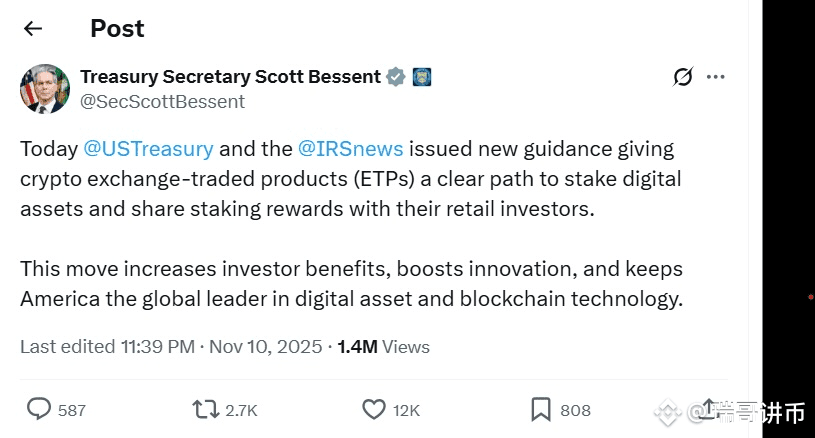Open the Grok explain-post icon
This screenshot has height=438, width=815.
[x=683, y=77]
